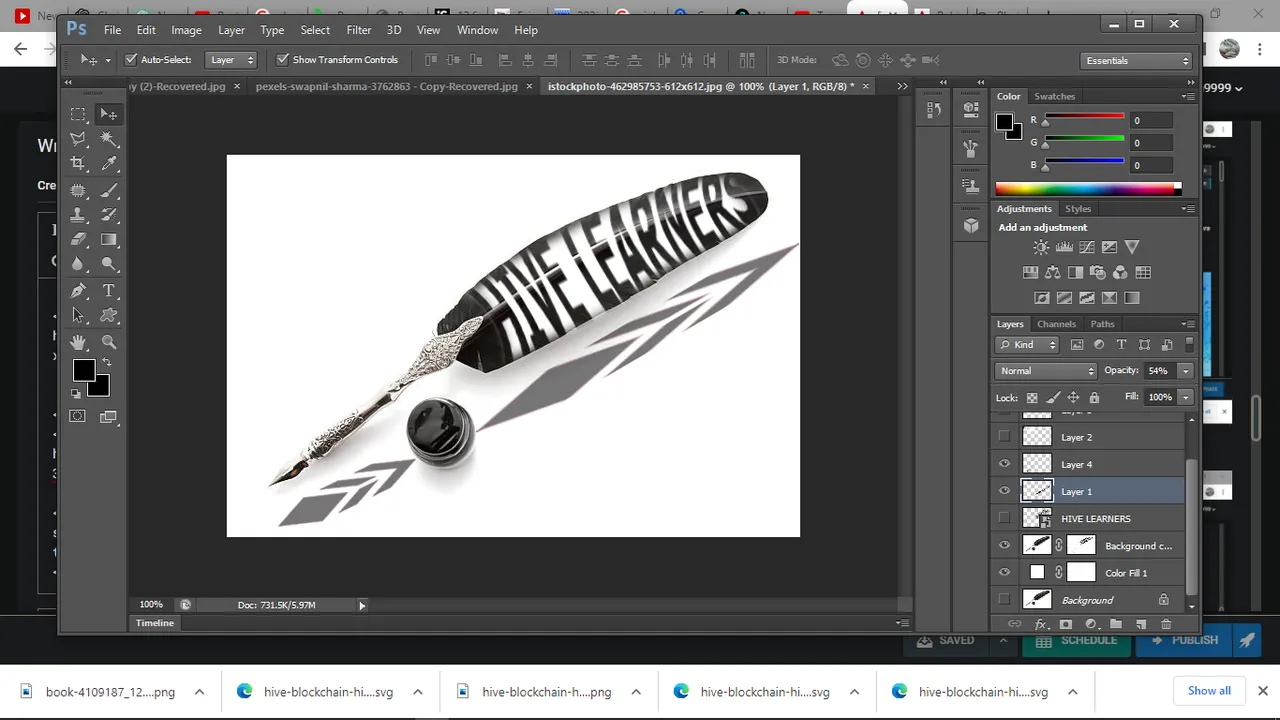This screenshot has height=720, width=1280.
Task: Select the Rectangular Marquee tool
Action: [x=78, y=114]
